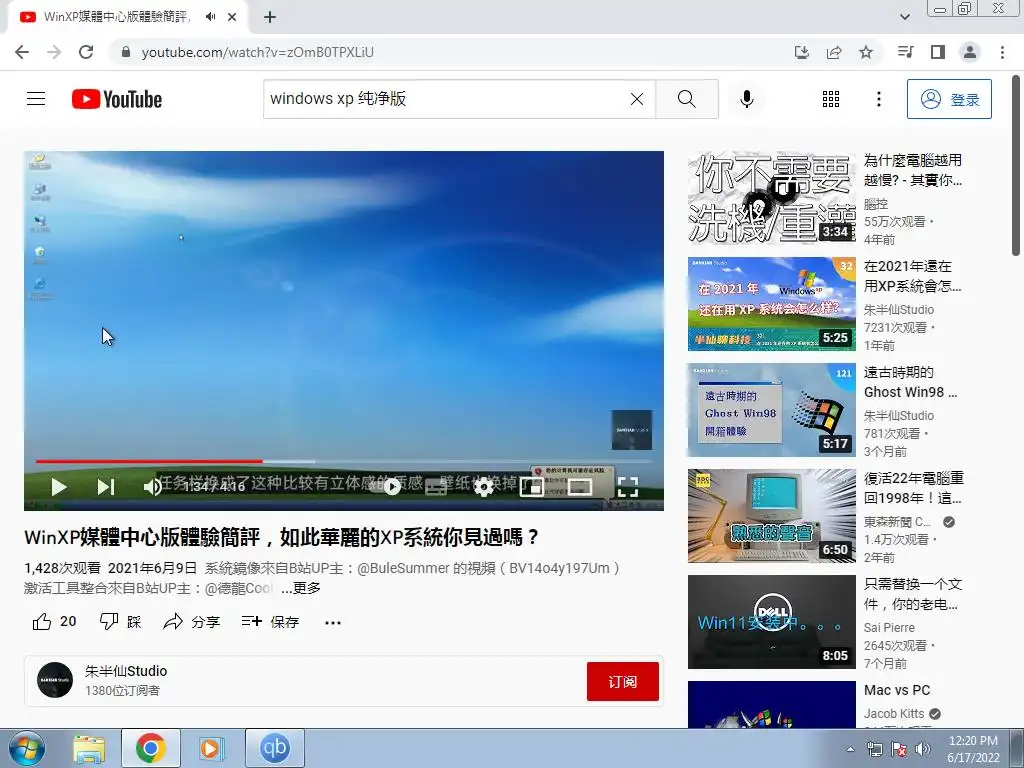
Task: Install app icon in address bar
Action: coord(801,52)
